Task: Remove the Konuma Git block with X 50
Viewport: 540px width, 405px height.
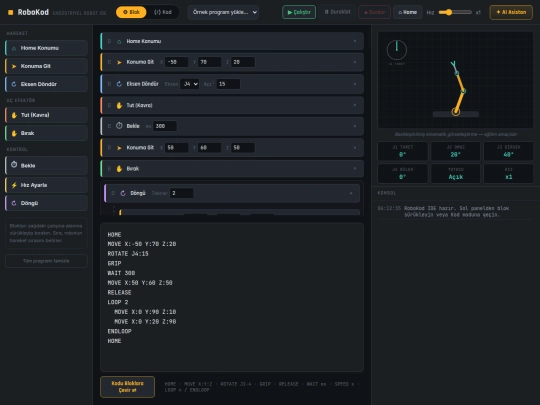Action: coord(355,147)
